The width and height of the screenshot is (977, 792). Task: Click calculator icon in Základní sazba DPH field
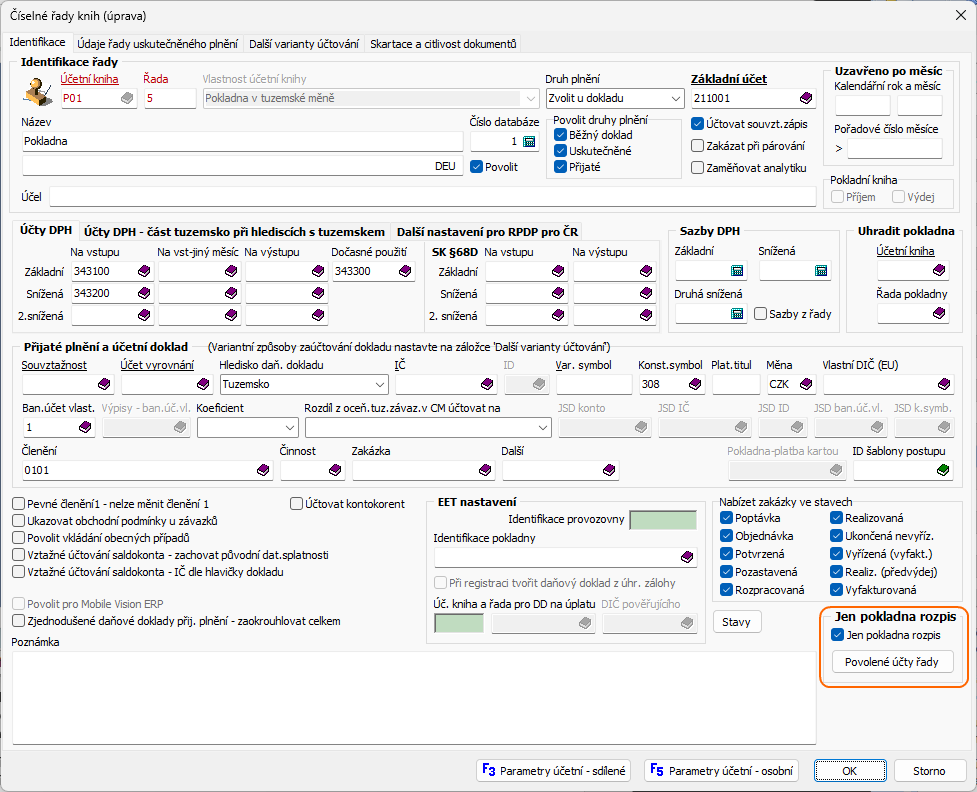[737, 271]
